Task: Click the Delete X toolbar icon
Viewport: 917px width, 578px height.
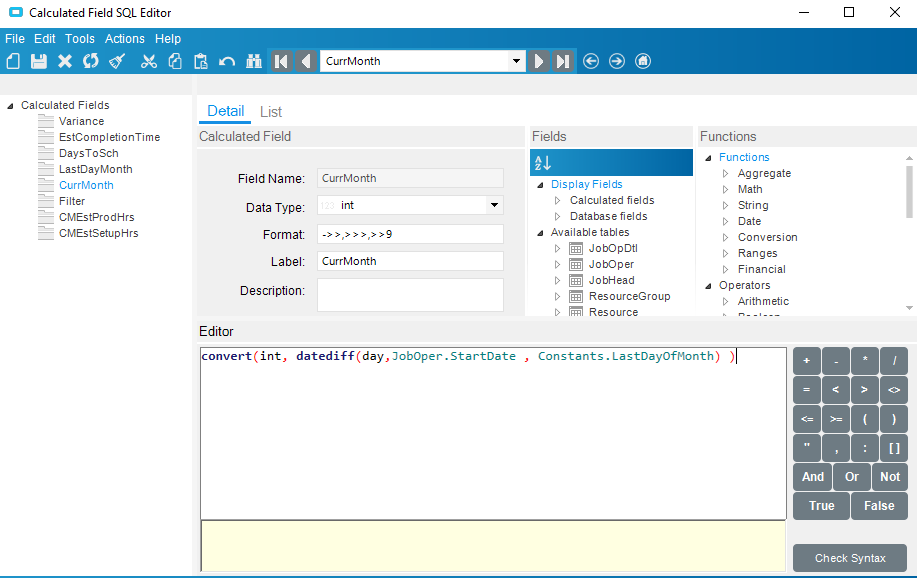Action: coord(65,61)
